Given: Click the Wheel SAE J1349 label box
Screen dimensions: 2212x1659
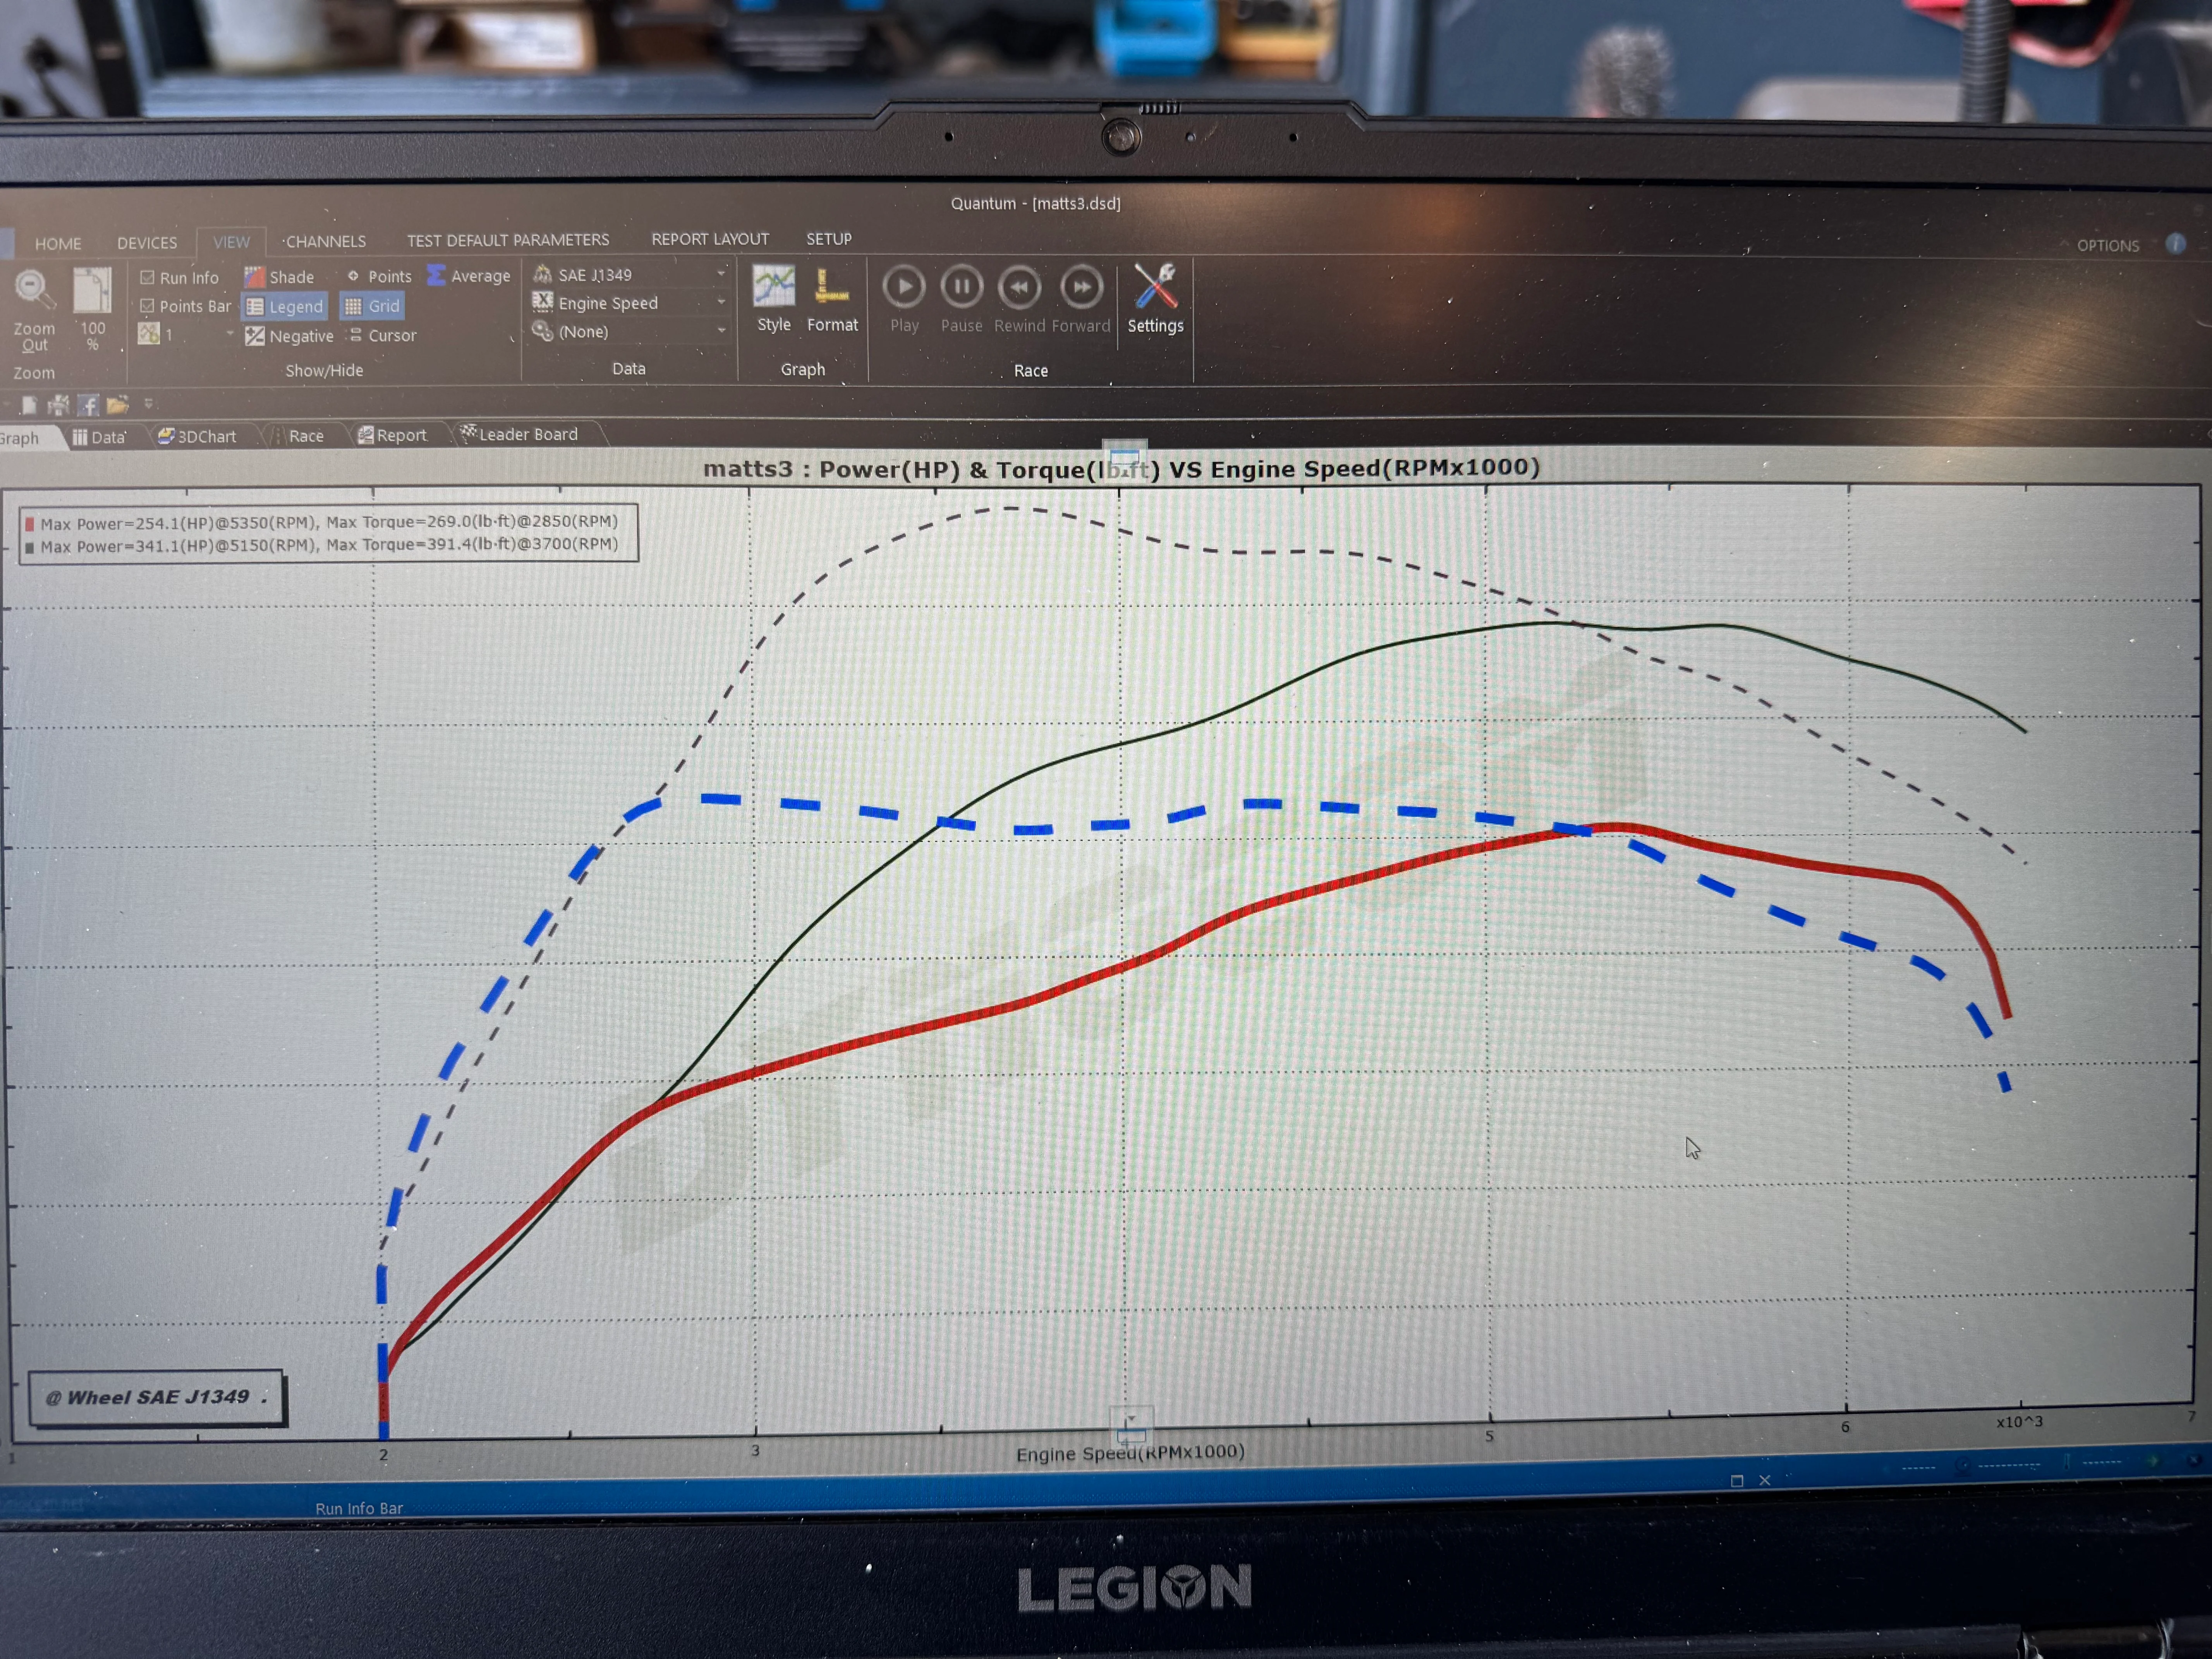Looking at the screenshot, I should click(x=156, y=1397).
